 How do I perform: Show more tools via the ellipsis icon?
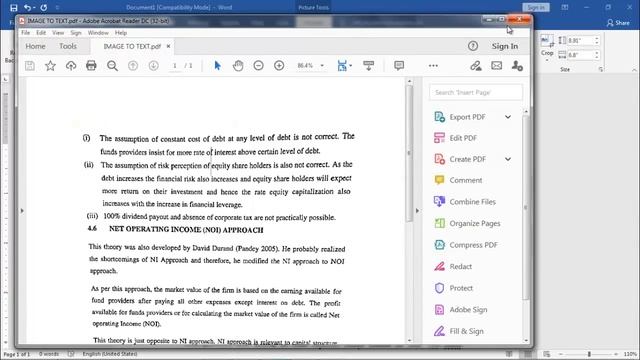tap(433, 66)
